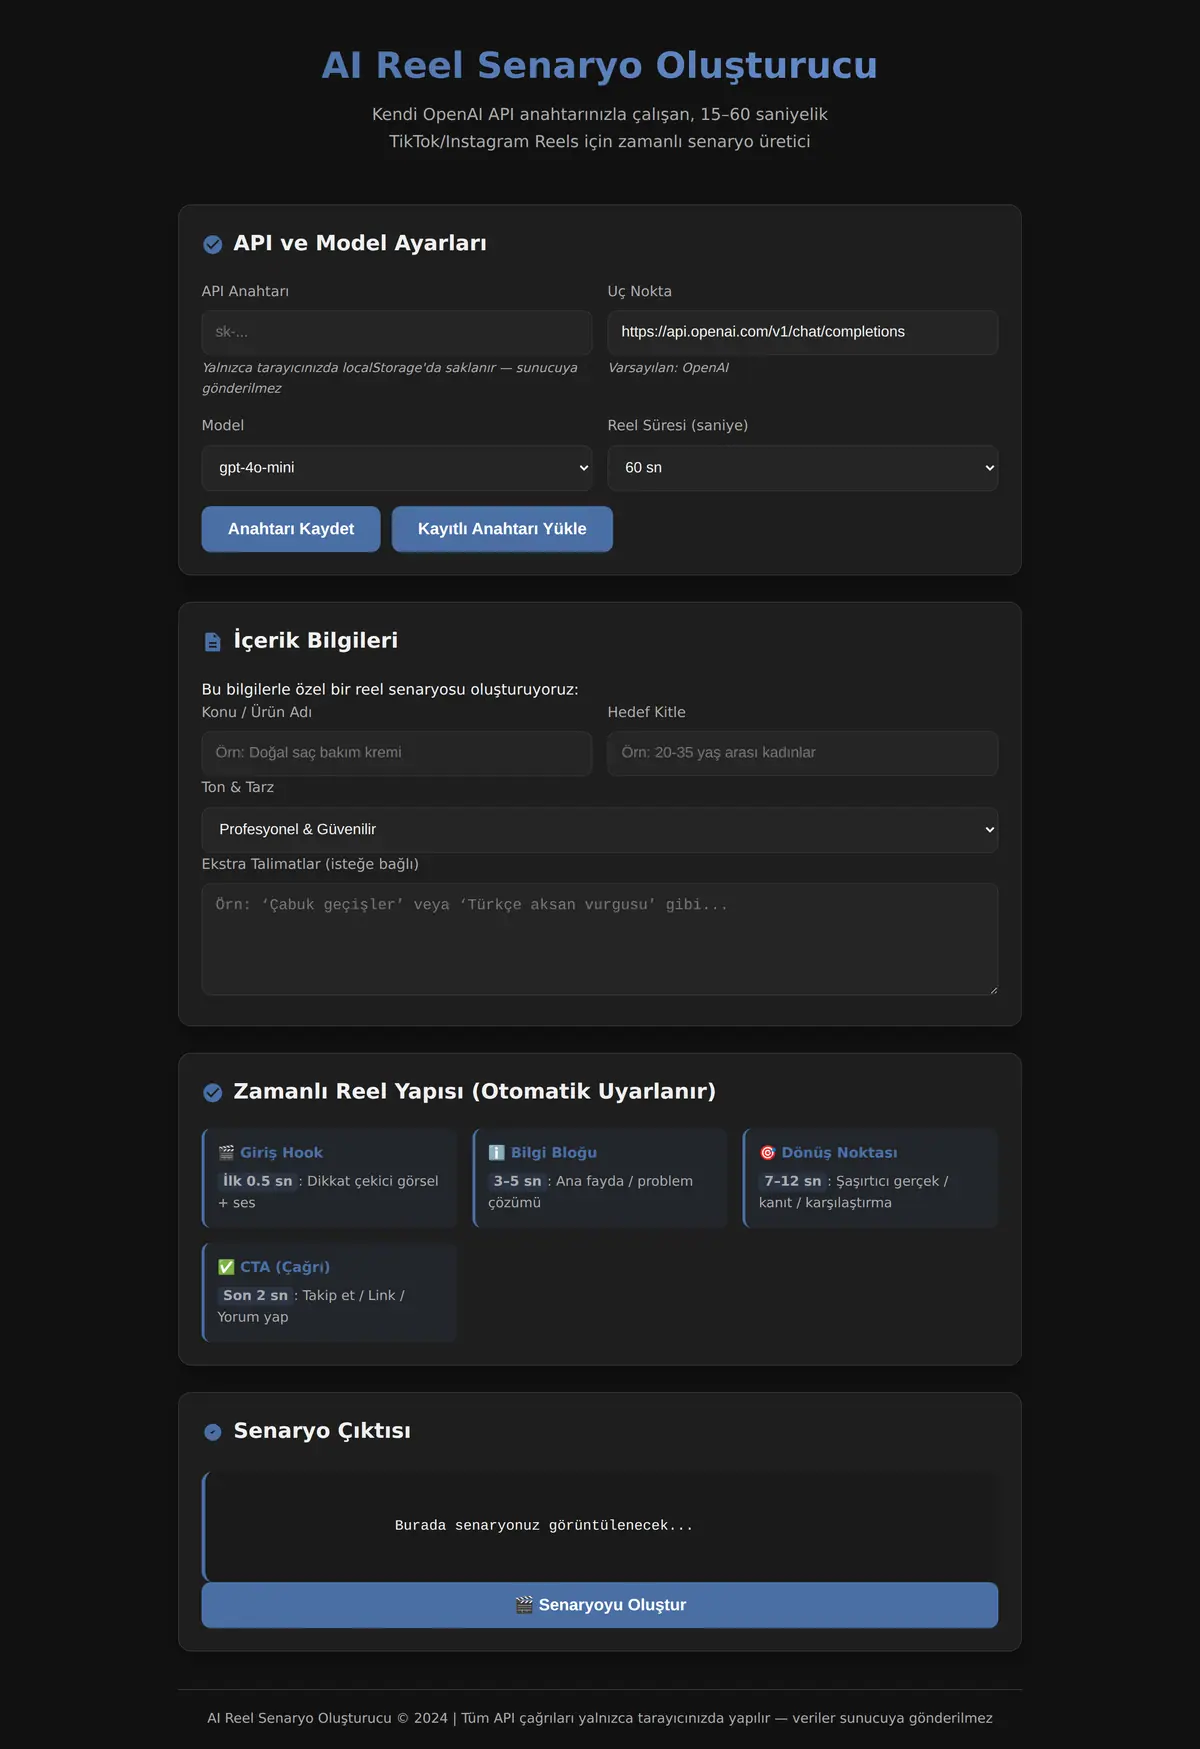Click the check icon beside API ve Model Ayarları
Screen dimensions: 1200x1749
(x=213, y=244)
